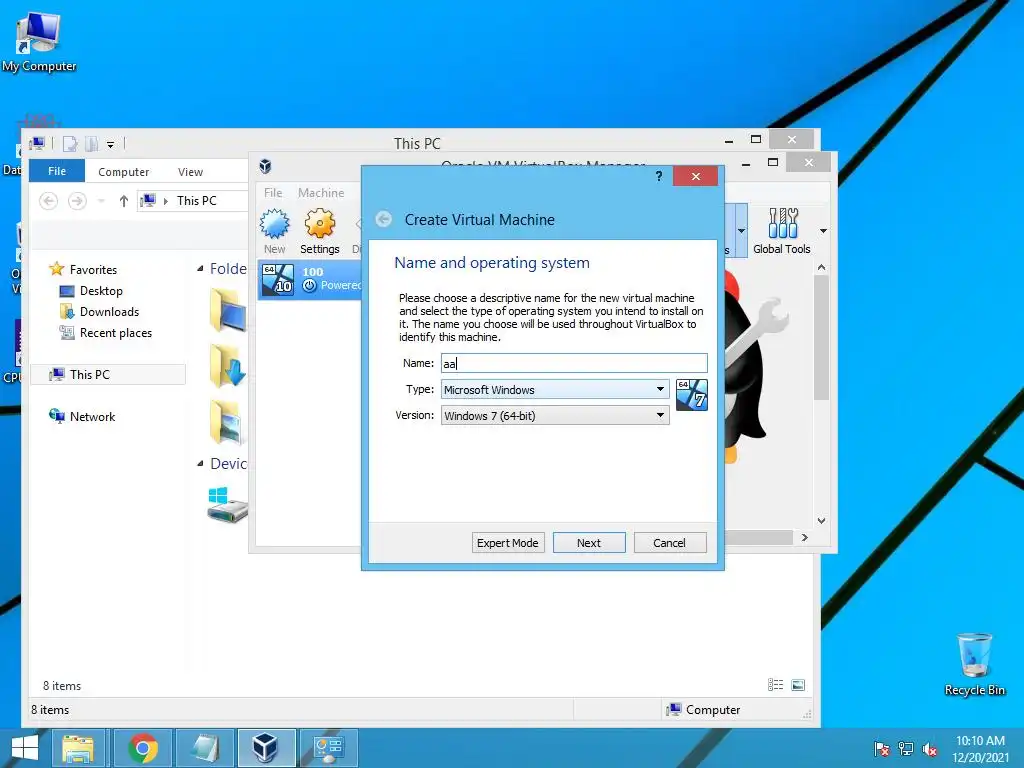Open My Computer desktop icon
The width and height of the screenshot is (1024, 768).
click(39, 42)
